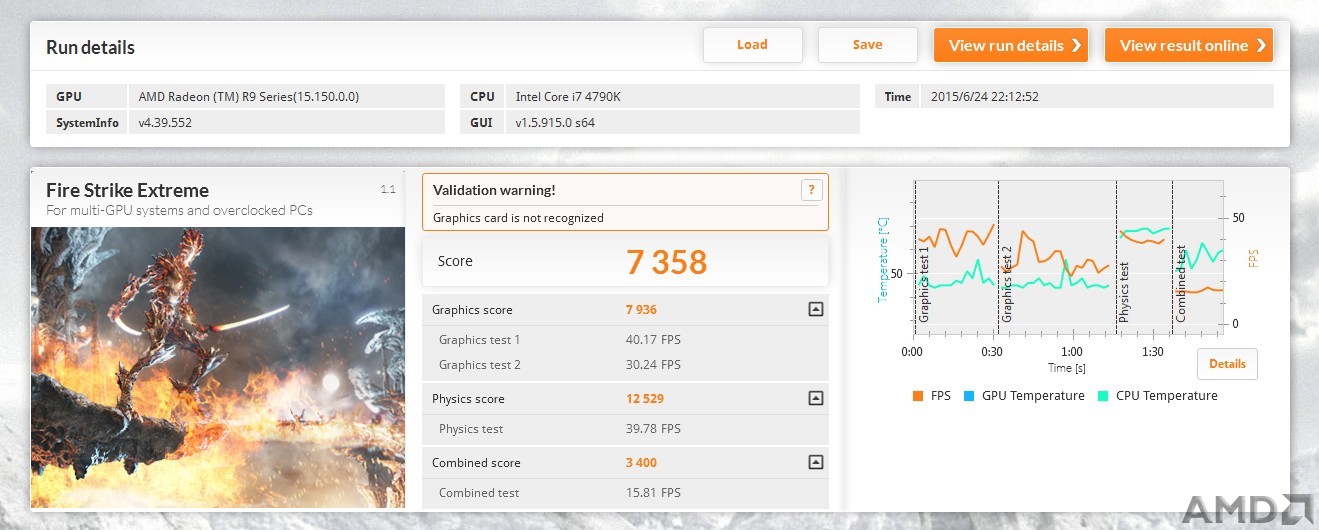Viewport: 1319px width, 530px height.
Task: Select the Physics score value 12 529
Action: point(644,399)
